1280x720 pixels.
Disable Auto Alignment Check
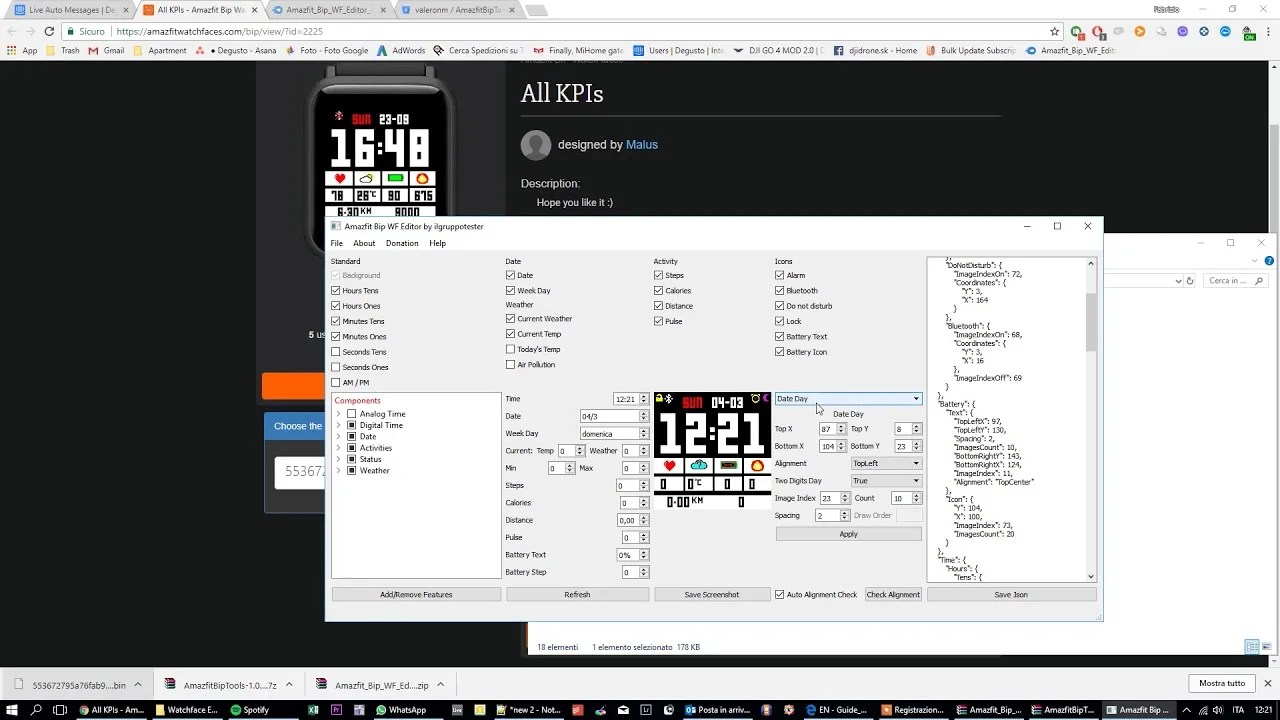780,594
